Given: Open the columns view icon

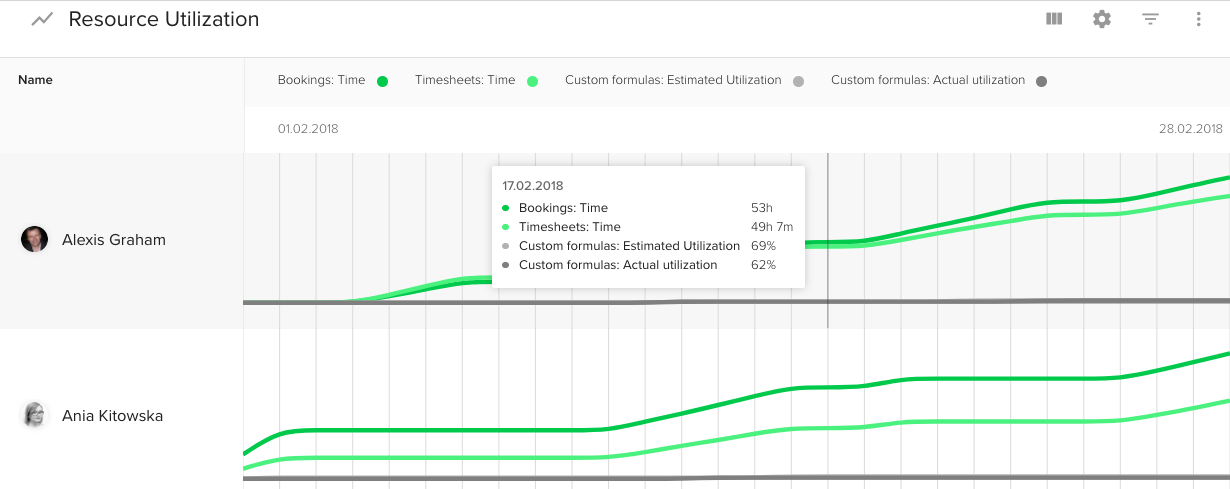Looking at the screenshot, I should [x=1054, y=19].
